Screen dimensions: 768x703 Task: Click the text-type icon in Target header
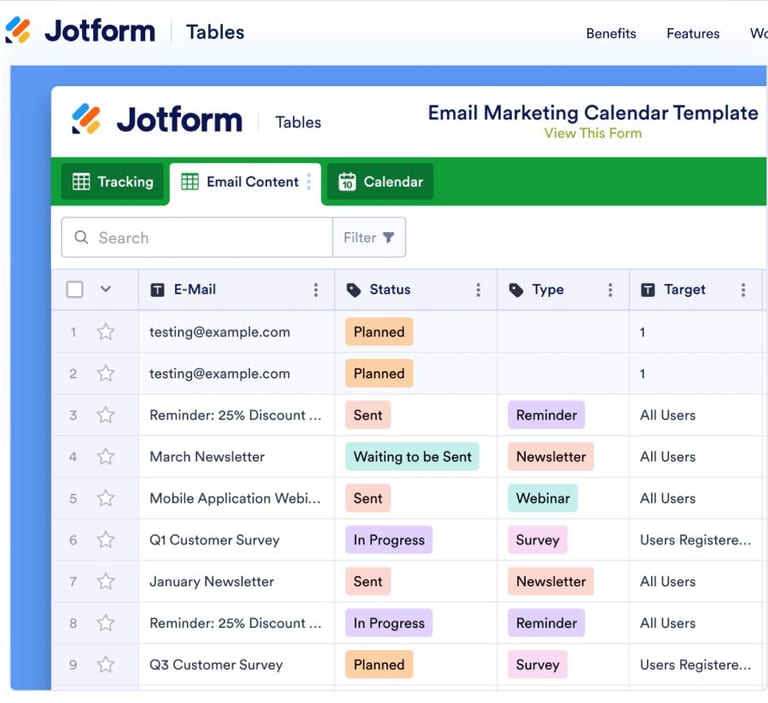coord(648,290)
